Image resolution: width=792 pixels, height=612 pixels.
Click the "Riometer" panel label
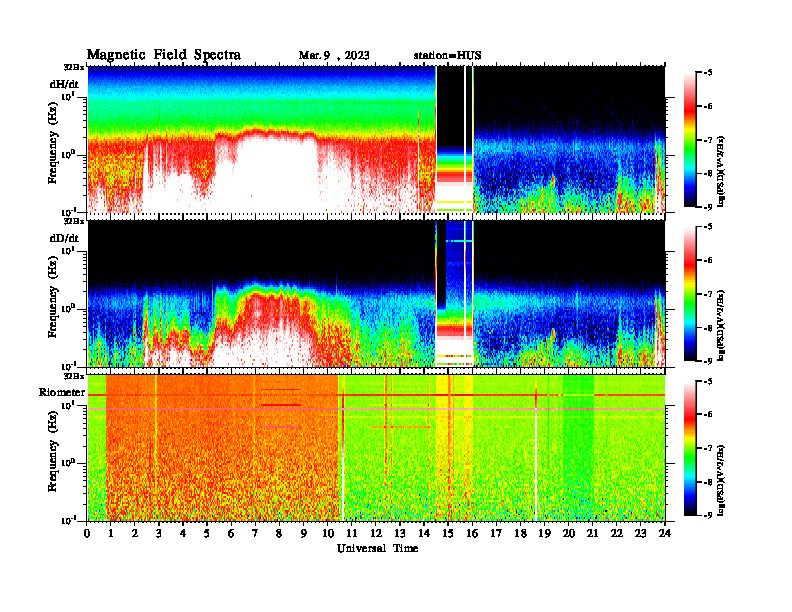point(62,392)
